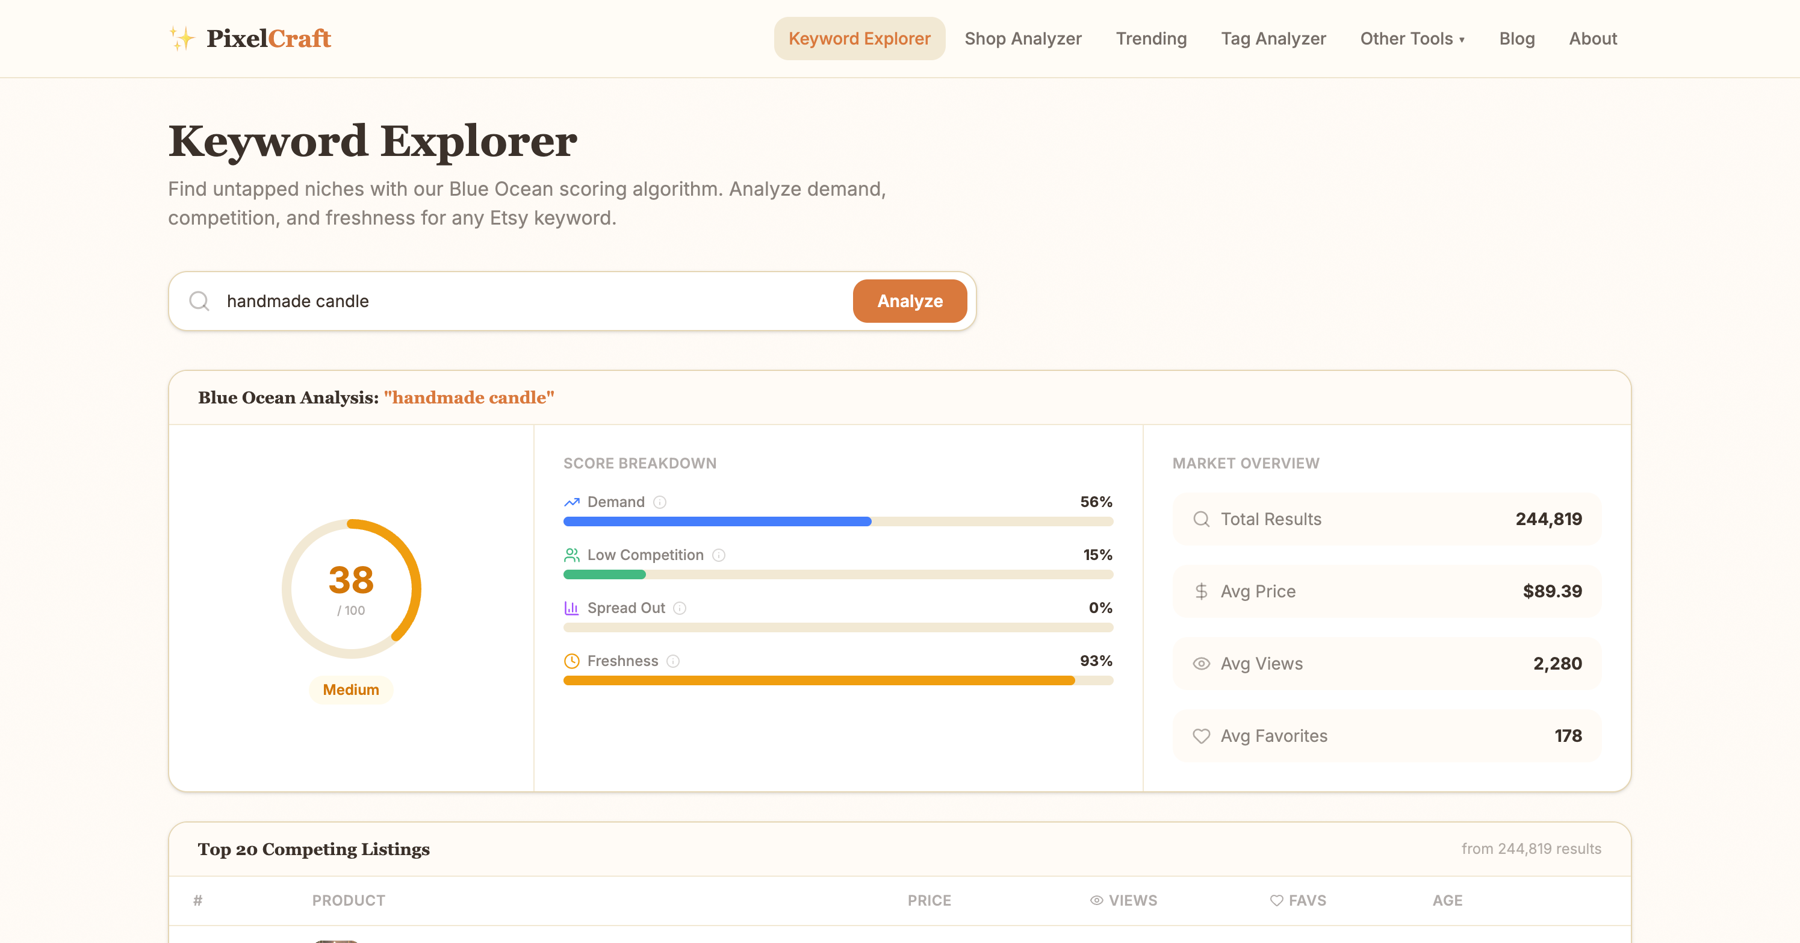Select the Total Results value 244,819

[x=1548, y=519]
